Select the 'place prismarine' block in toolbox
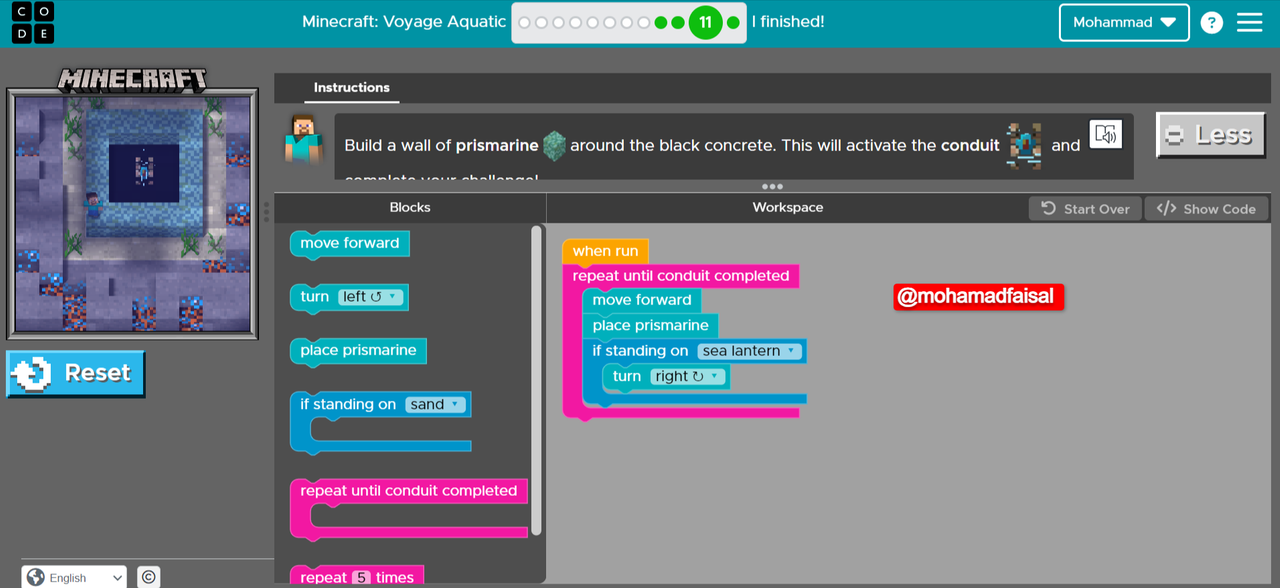The image size is (1280, 588). pos(358,351)
